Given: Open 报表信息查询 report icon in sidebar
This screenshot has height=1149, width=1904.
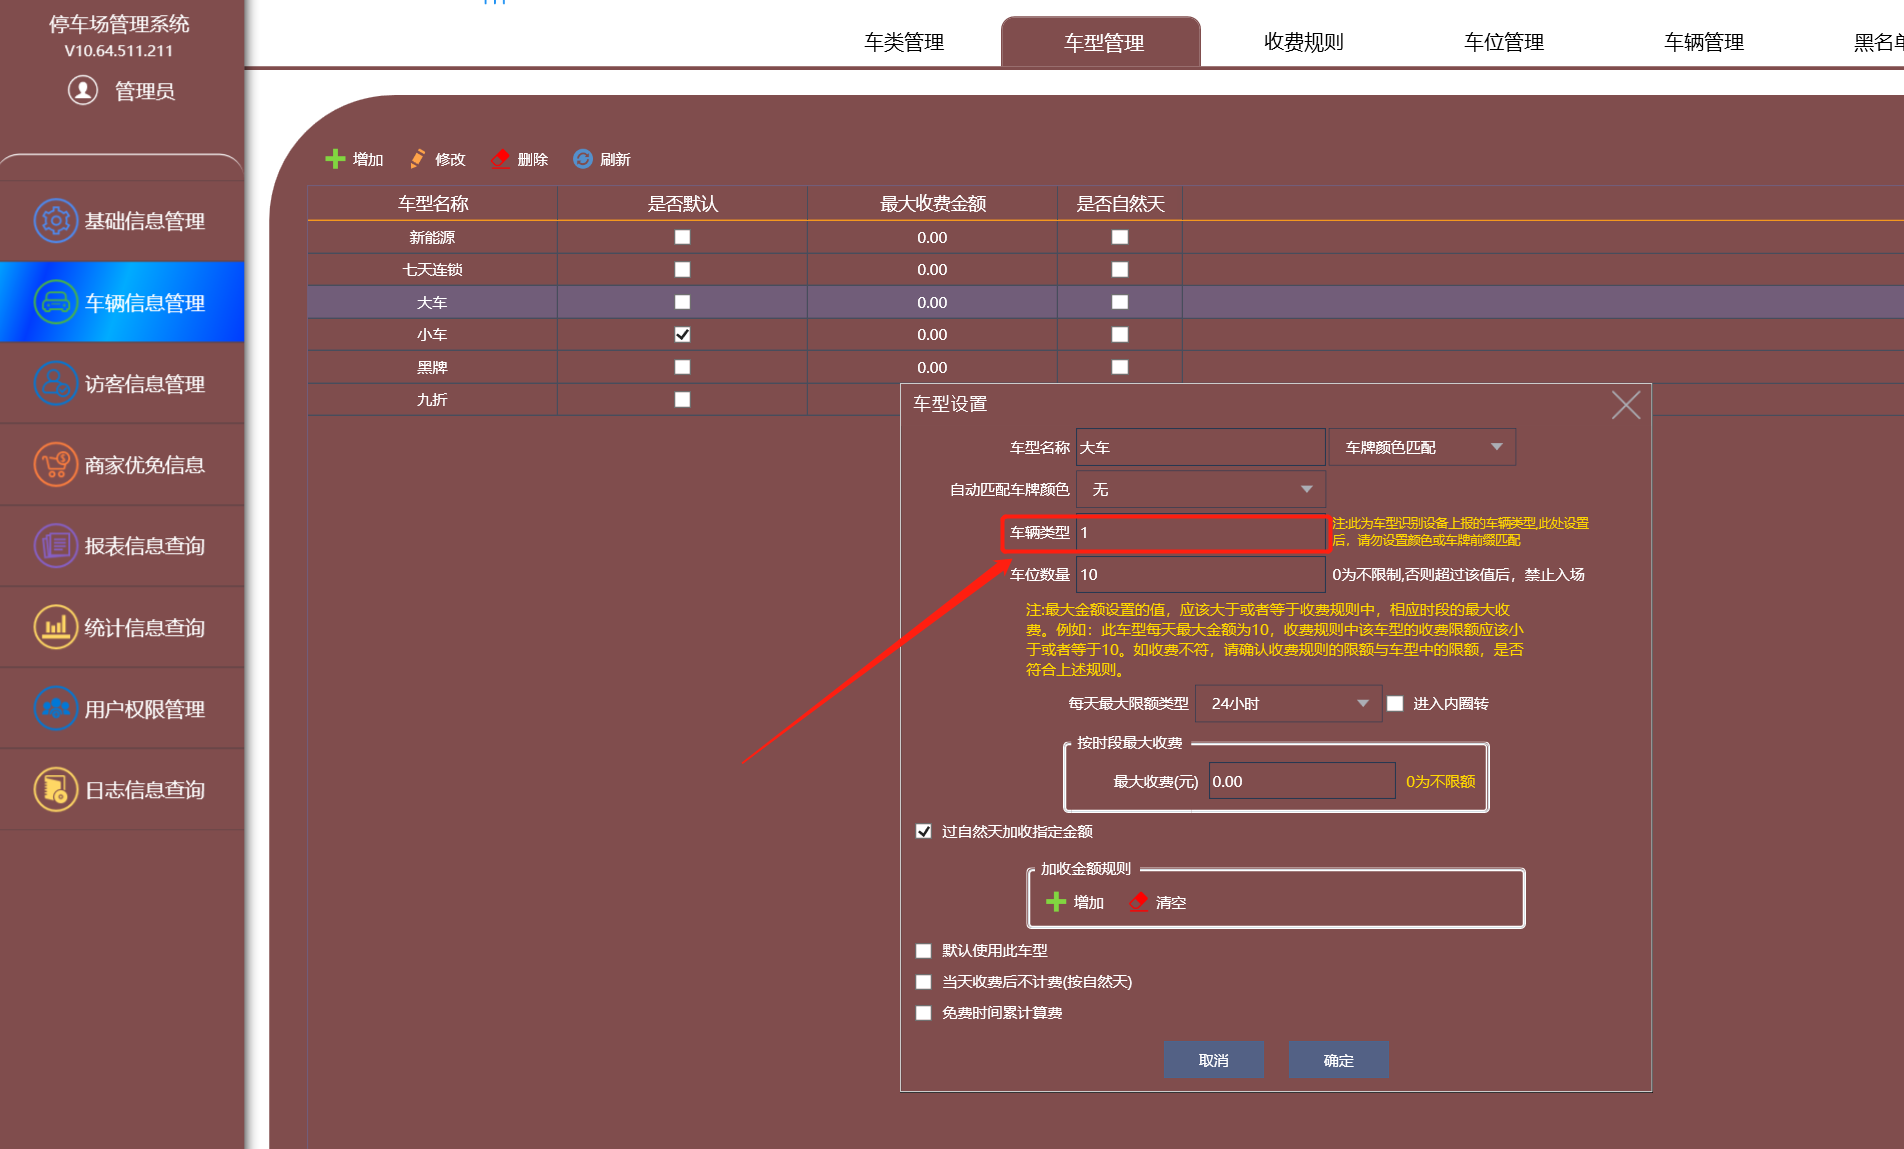Looking at the screenshot, I should 56,546.
